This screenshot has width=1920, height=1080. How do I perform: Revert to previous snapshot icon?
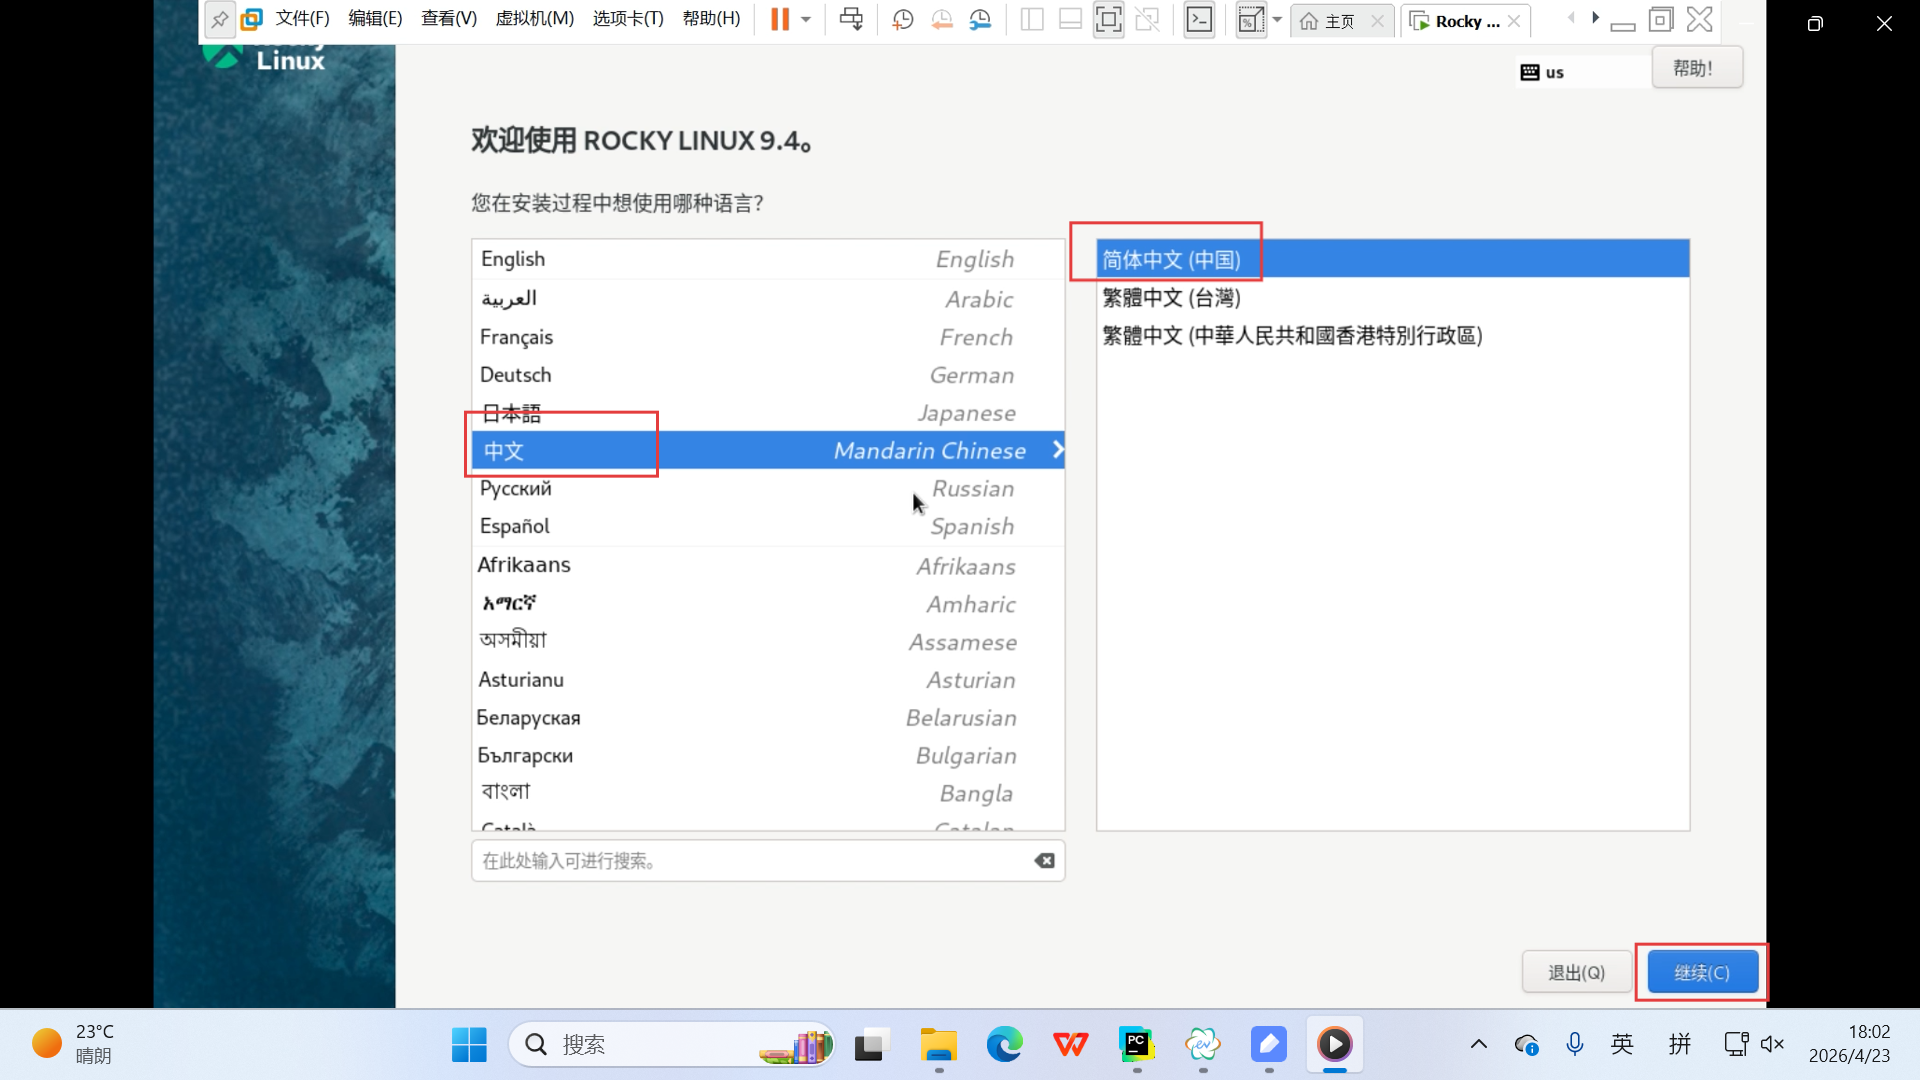tap(941, 19)
